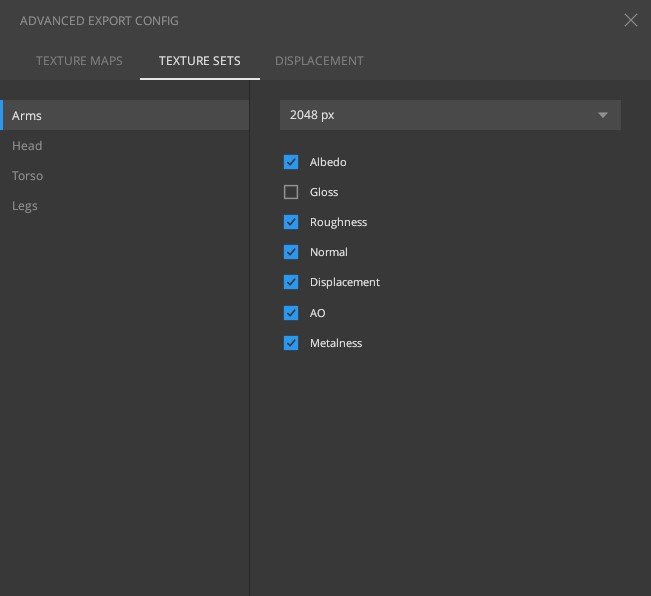This screenshot has width=651, height=596.
Task: Deselect the Metalness checkbox
Action: pyautogui.click(x=291, y=343)
